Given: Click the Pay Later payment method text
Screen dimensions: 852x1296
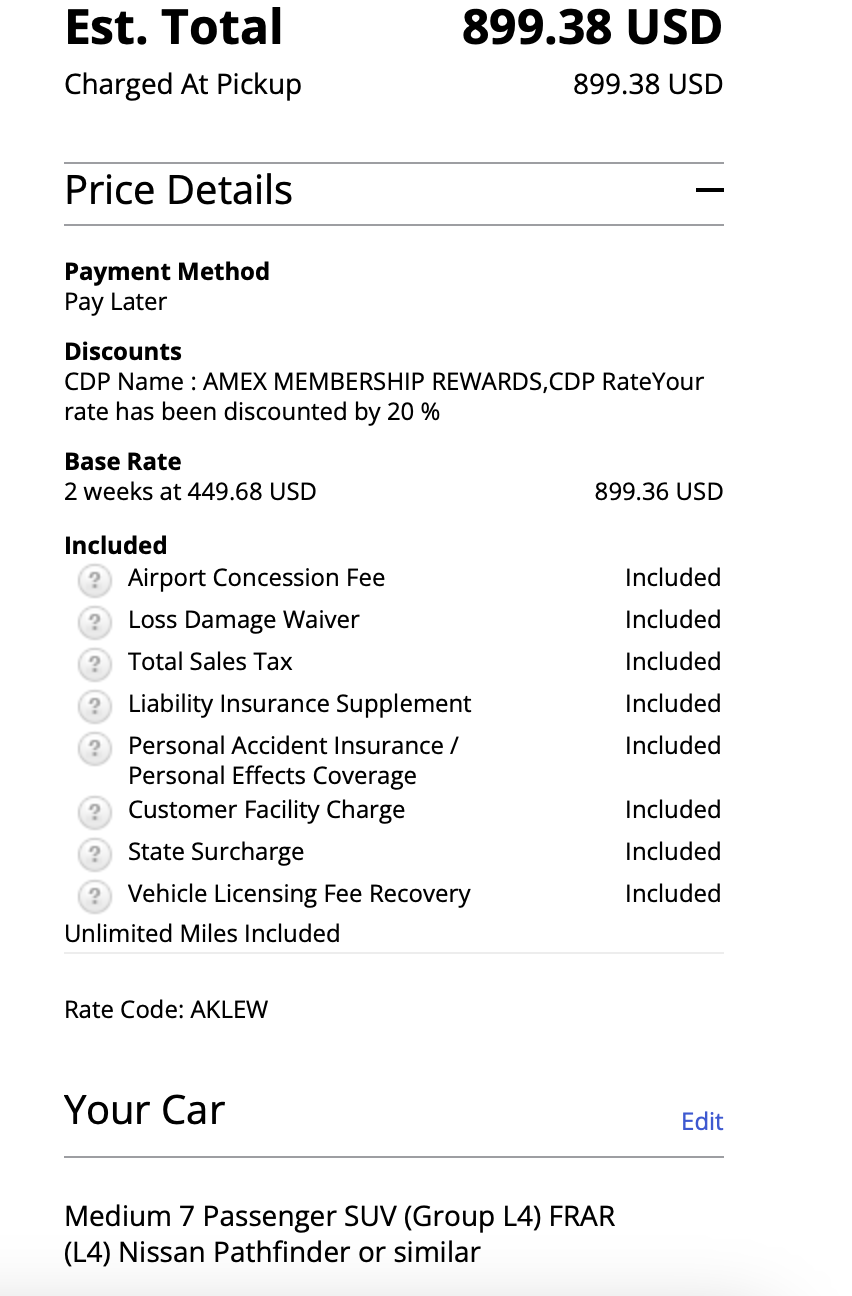Looking at the screenshot, I should (x=116, y=302).
